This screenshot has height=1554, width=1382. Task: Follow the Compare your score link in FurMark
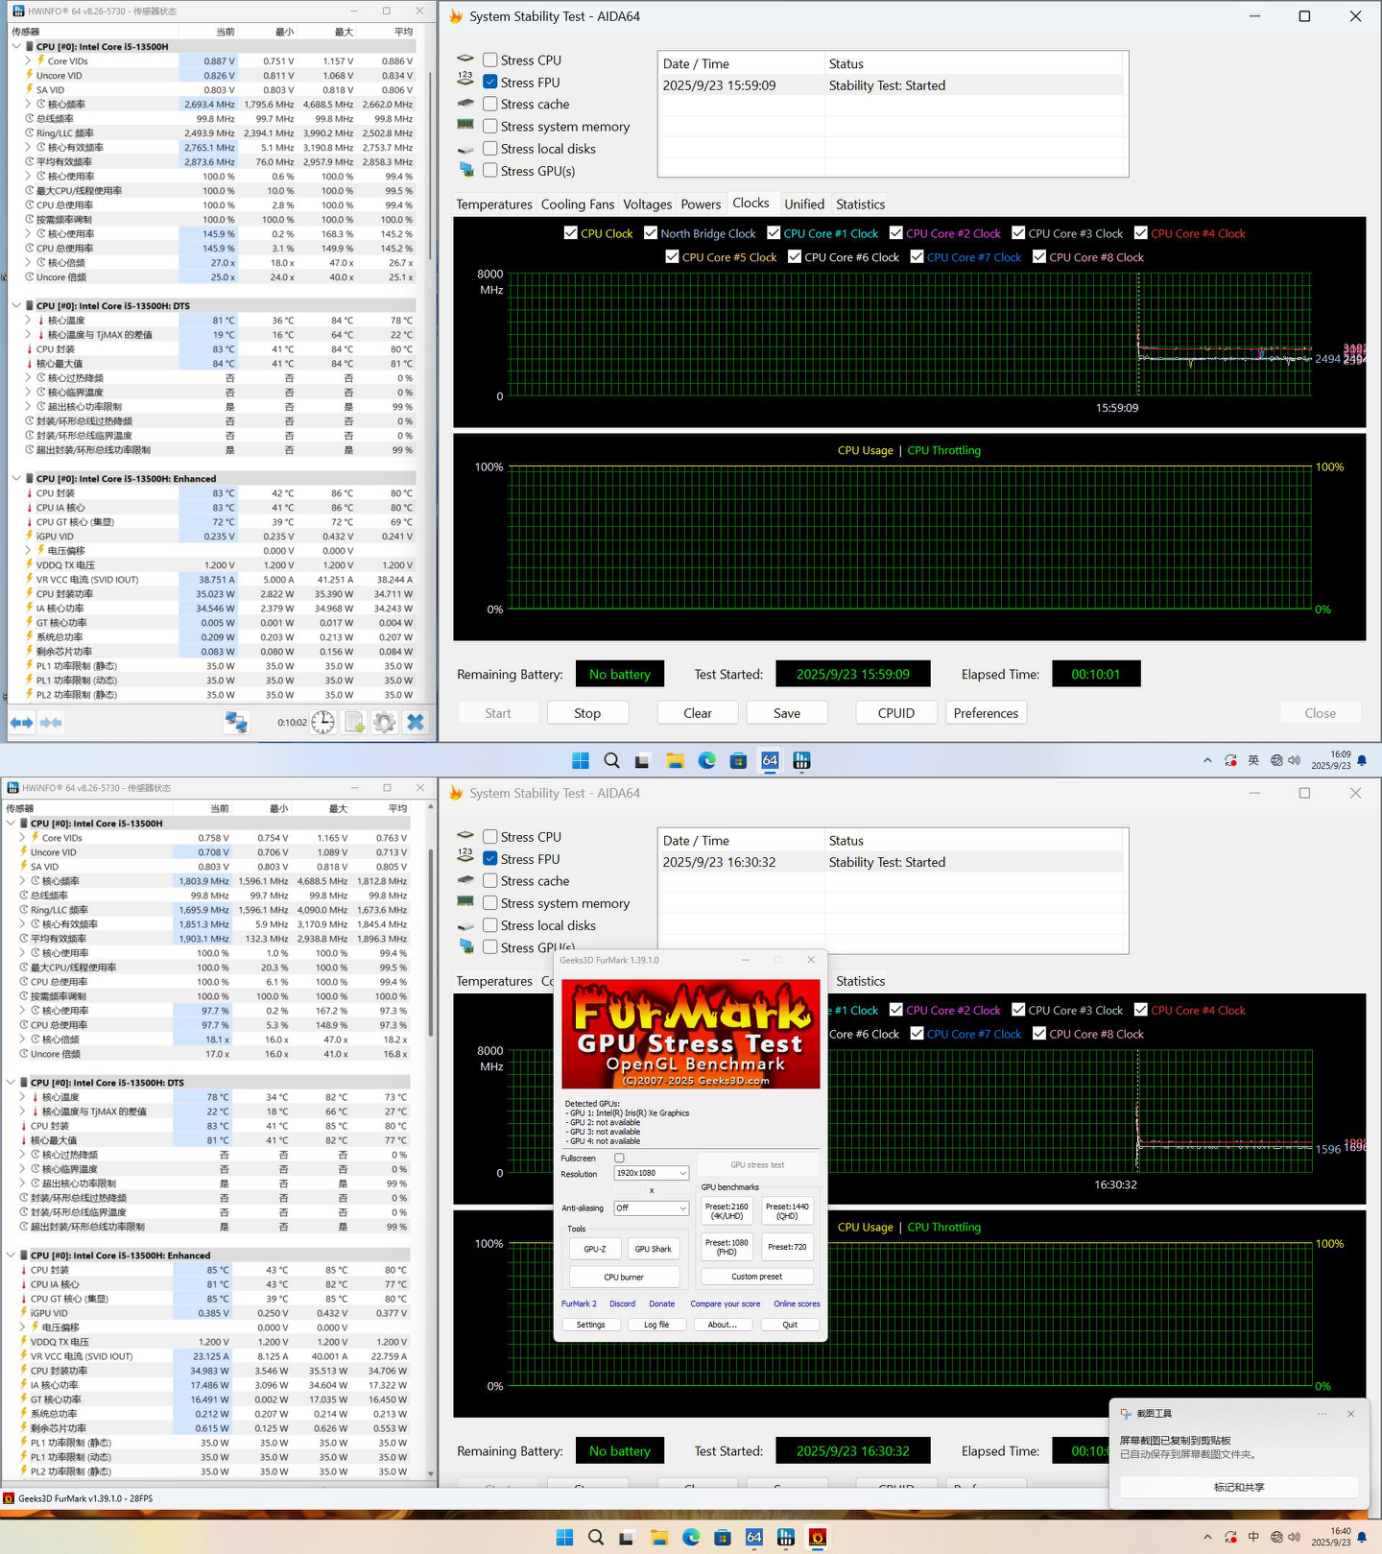725,1304
